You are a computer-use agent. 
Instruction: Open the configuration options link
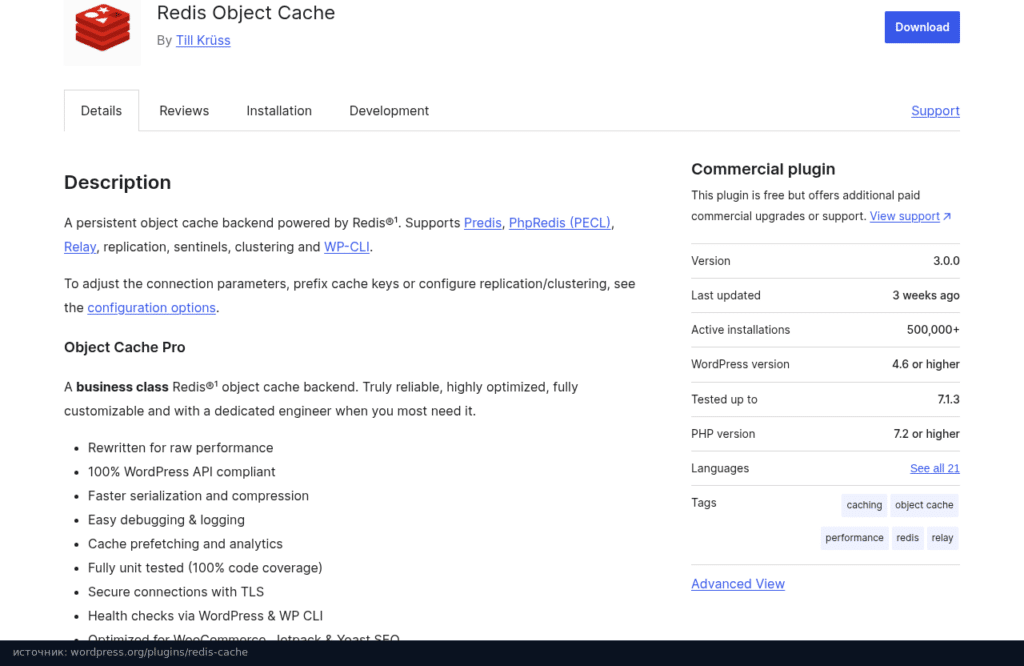point(152,308)
